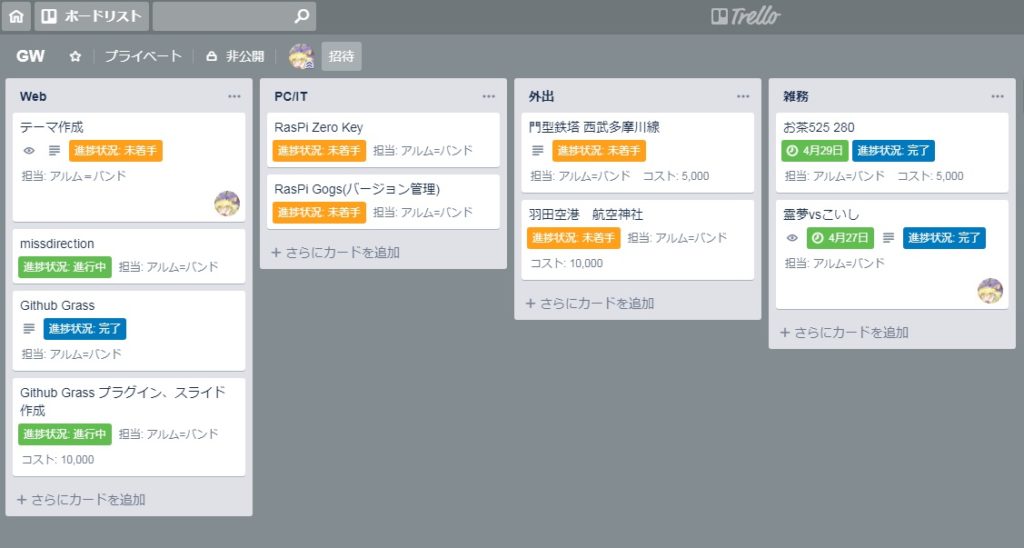Click description icon on Github Grass card
The image size is (1024, 548).
pyautogui.click(x=29, y=329)
